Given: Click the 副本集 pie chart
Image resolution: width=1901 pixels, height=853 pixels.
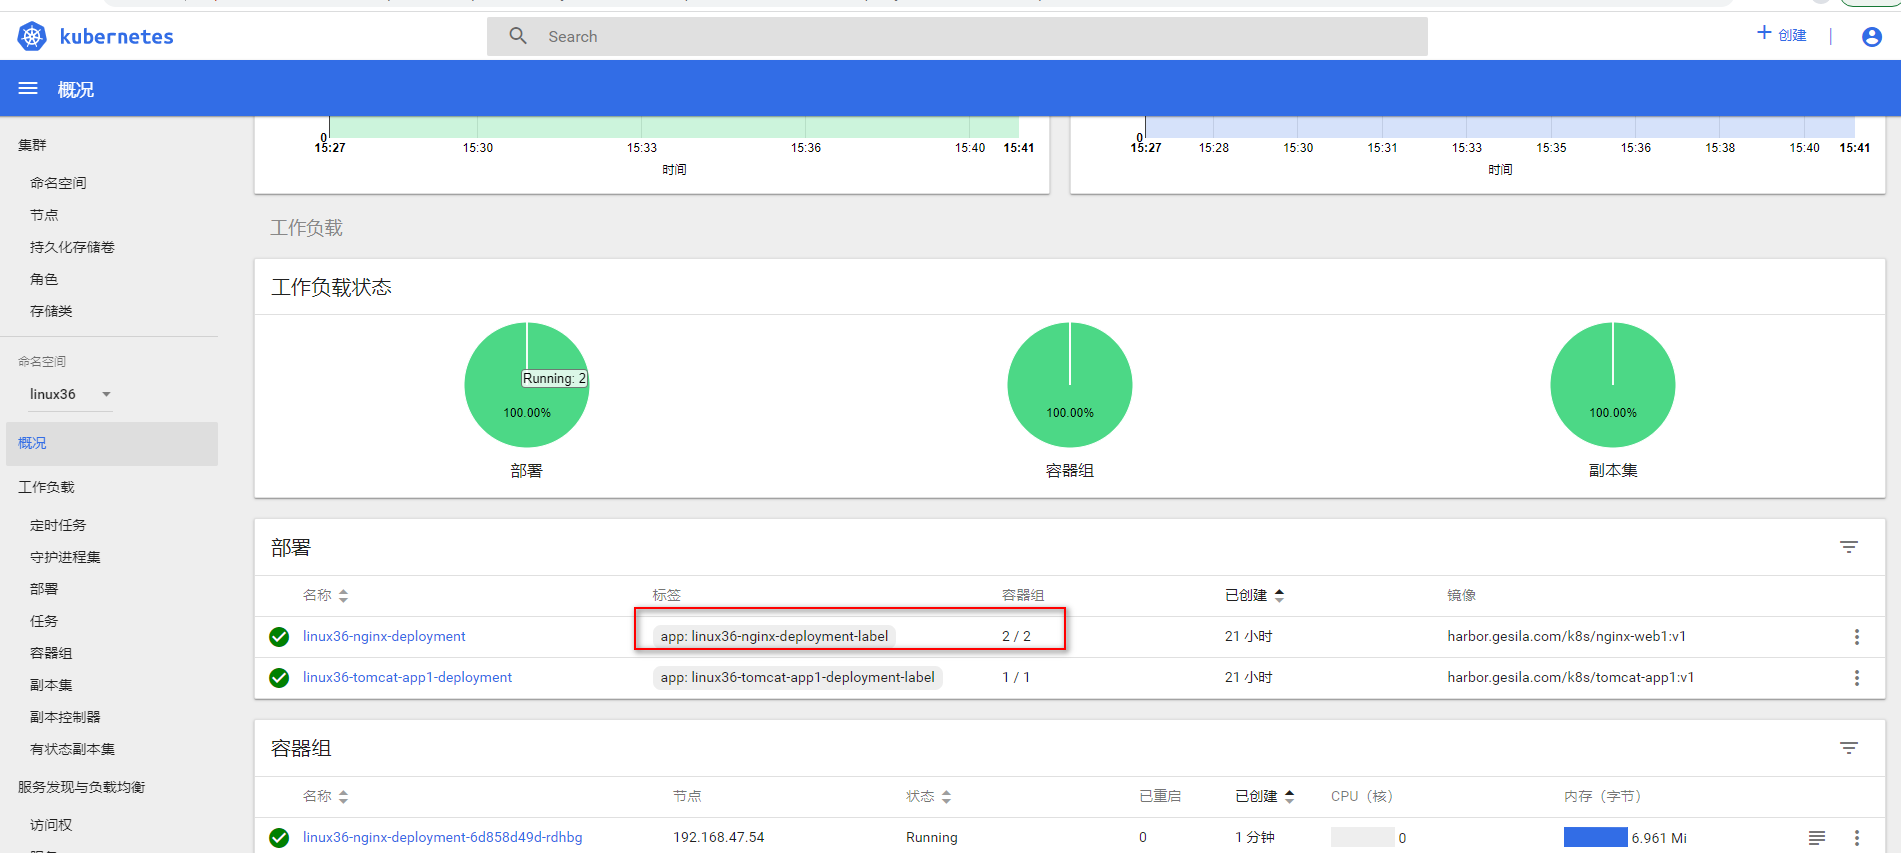Looking at the screenshot, I should (x=1613, y=385).
